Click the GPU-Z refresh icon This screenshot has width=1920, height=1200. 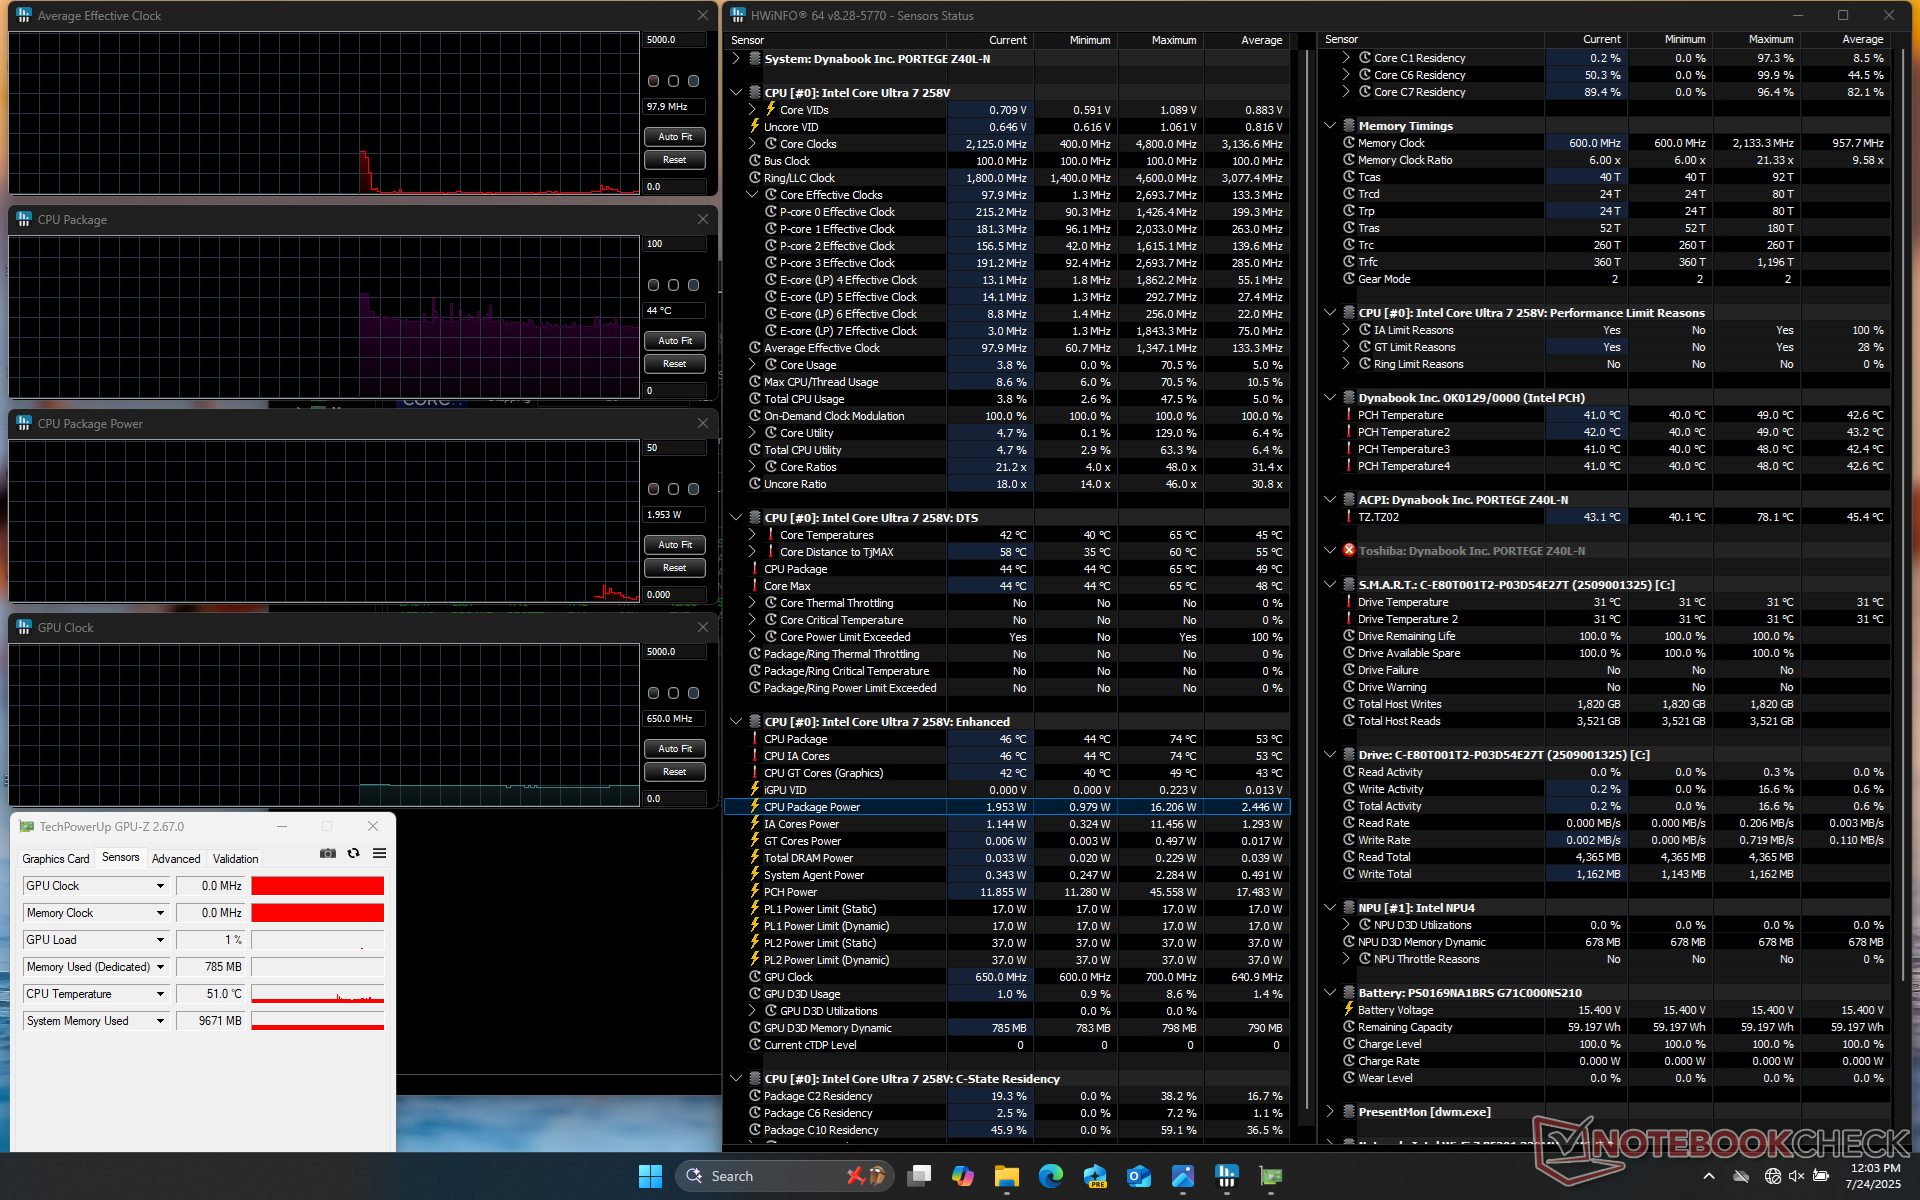click(x=353, y=853)
